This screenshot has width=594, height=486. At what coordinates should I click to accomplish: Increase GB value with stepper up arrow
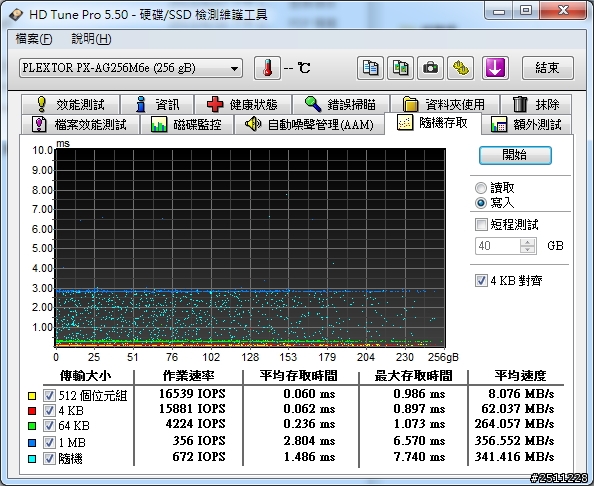[528, 242]
